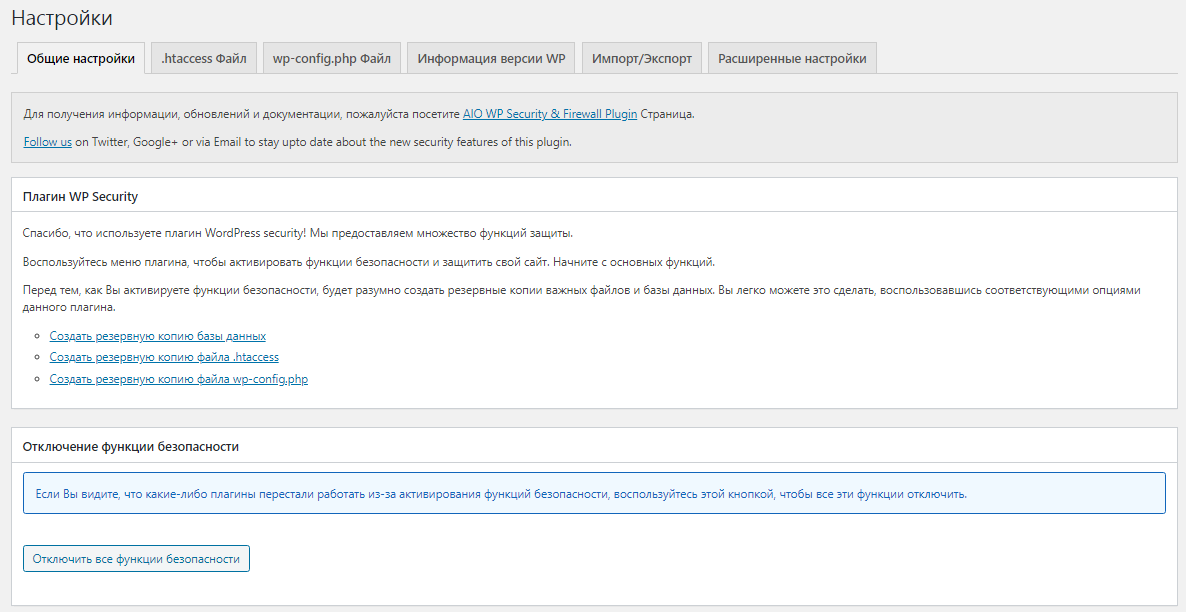Follow the .htaccess file backup link
This screenshot has width=1186, height=612.
[x=164, y=357]
